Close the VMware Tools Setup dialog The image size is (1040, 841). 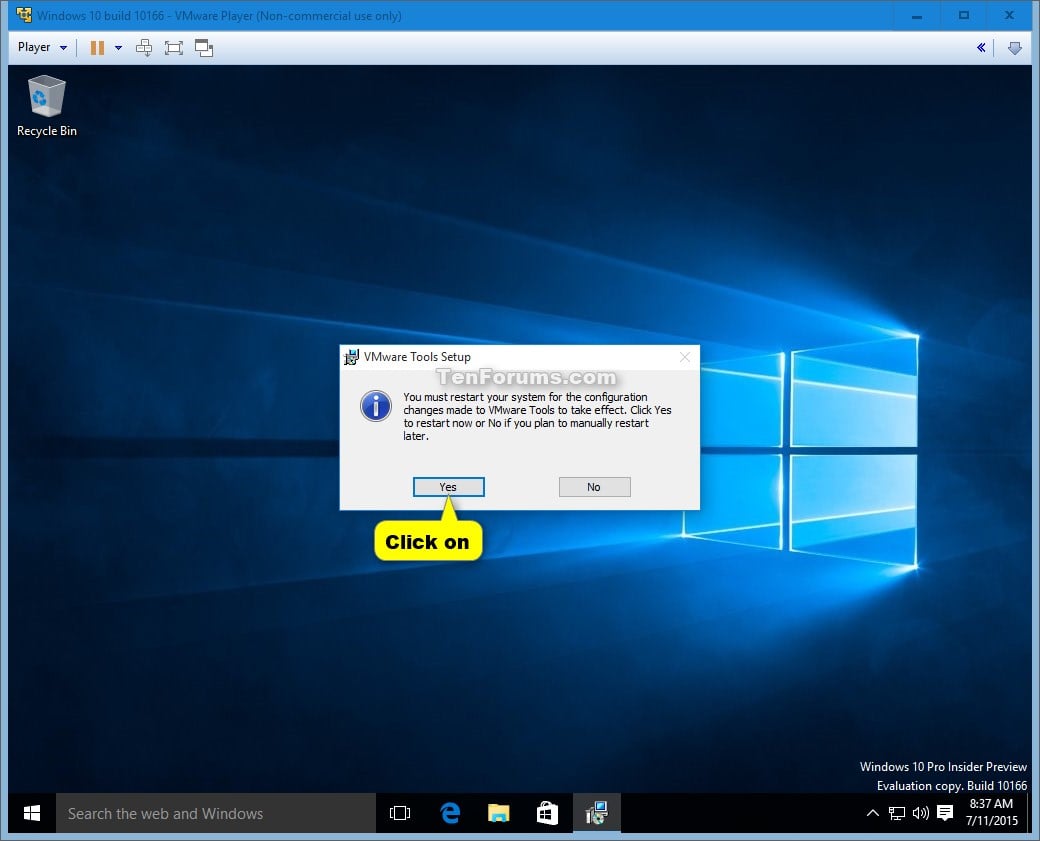(x=684, y=357)
